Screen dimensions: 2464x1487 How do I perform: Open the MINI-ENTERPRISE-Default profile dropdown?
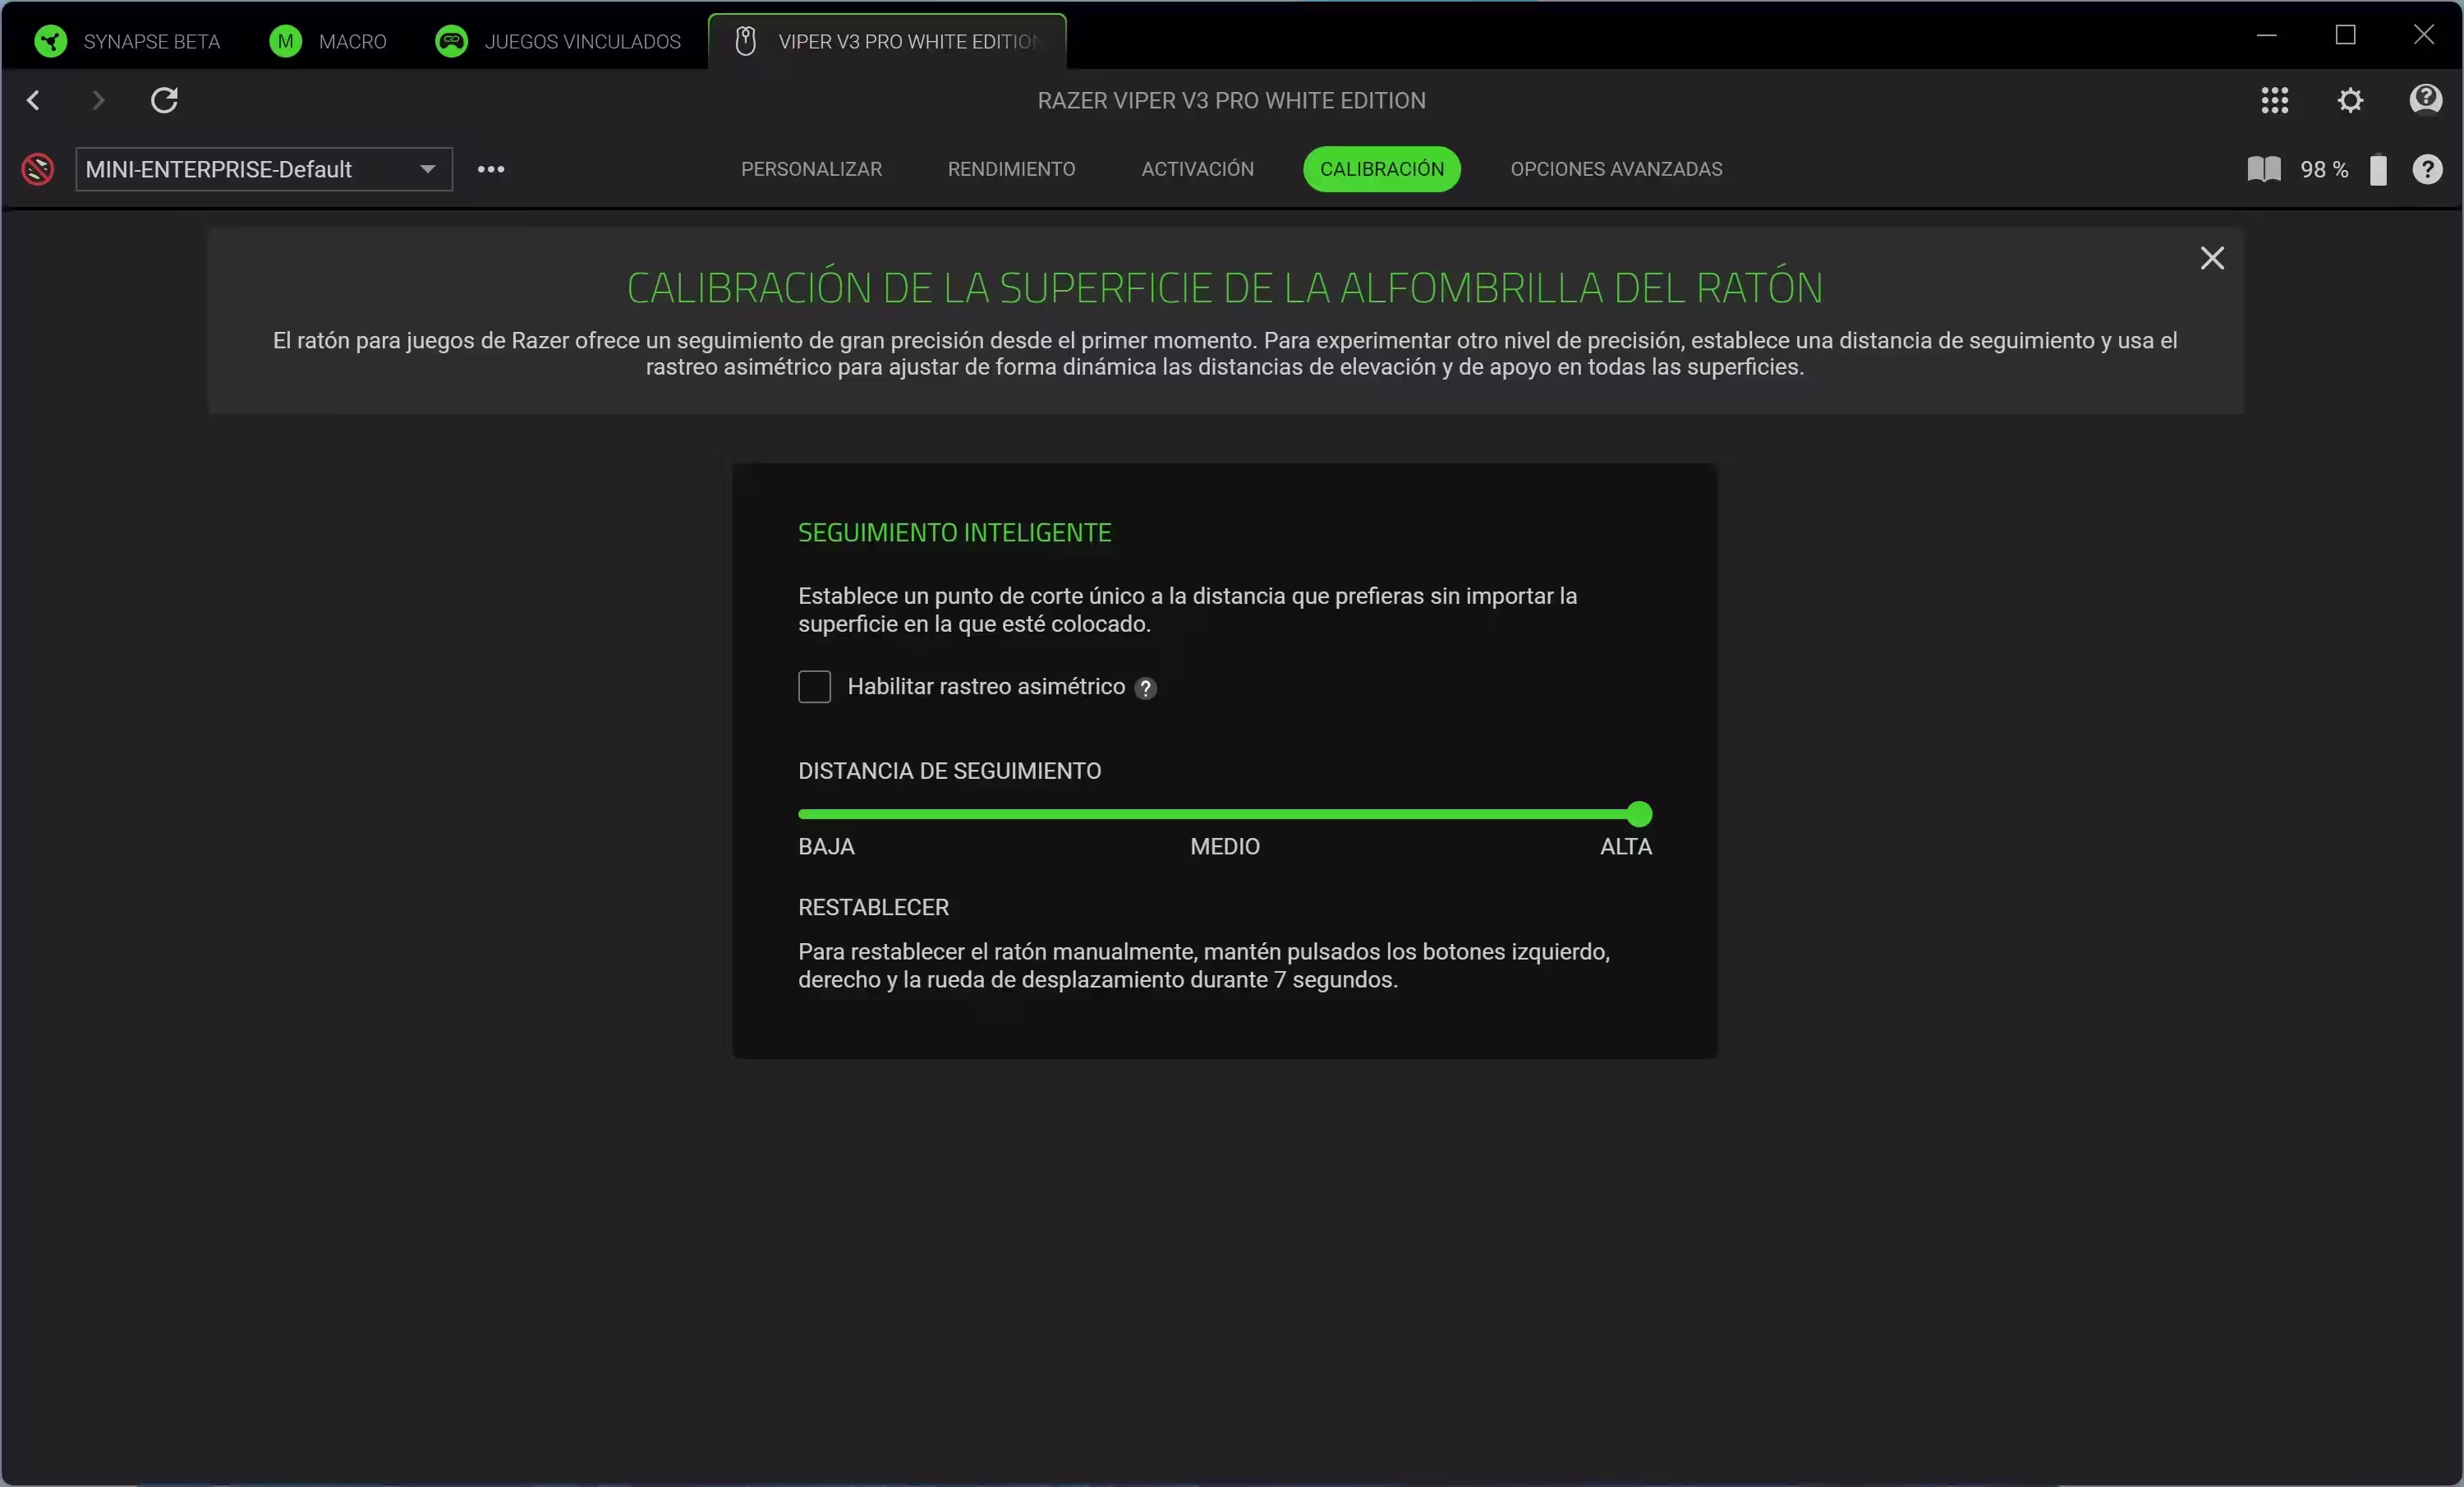click(264, 169)
